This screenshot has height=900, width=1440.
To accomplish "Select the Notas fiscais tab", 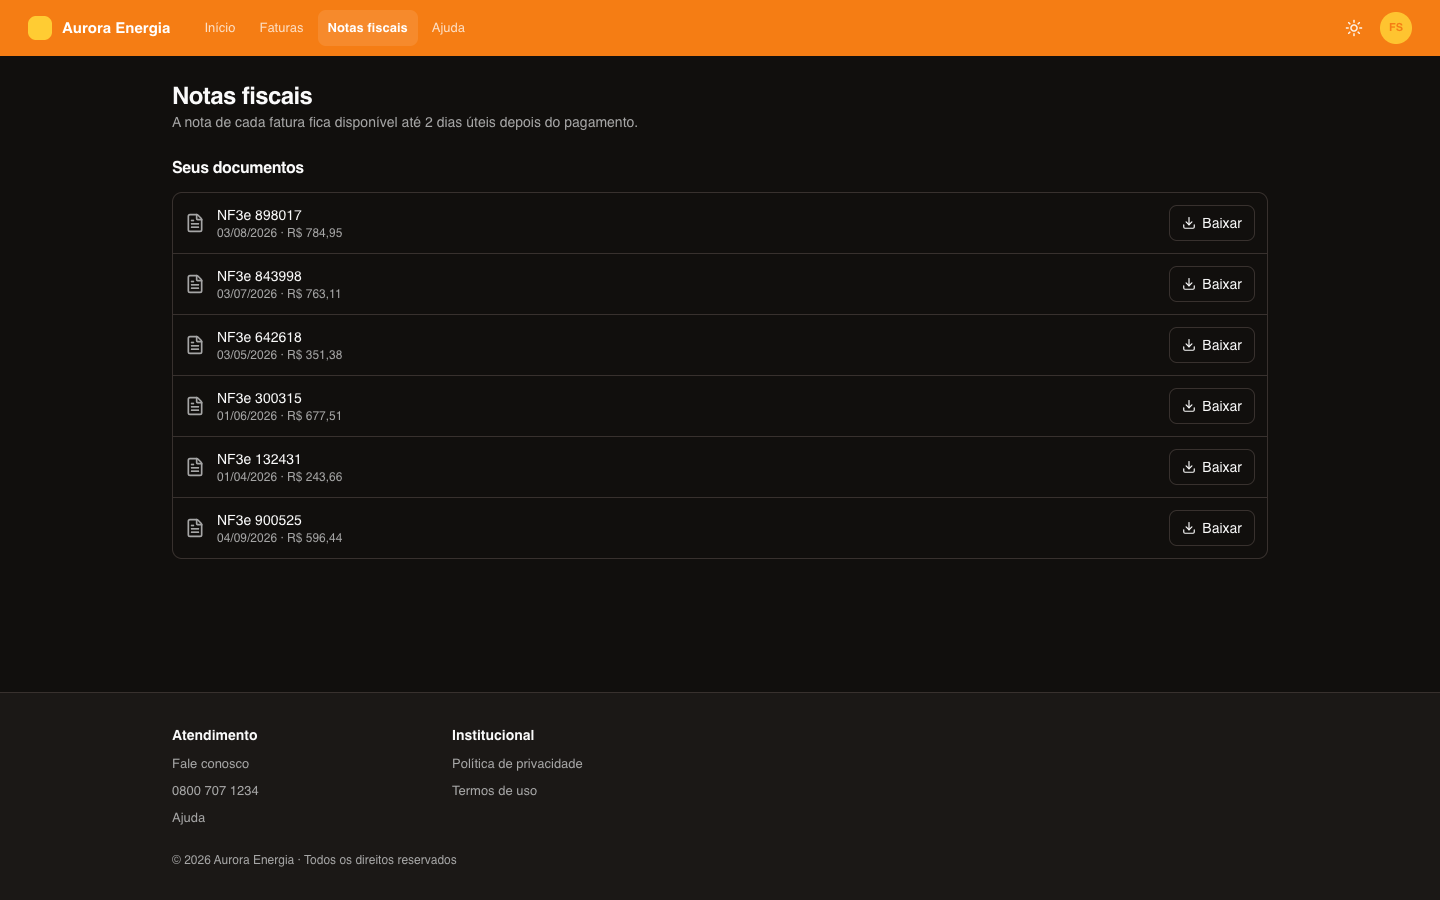I will click(x=368, y=28).
